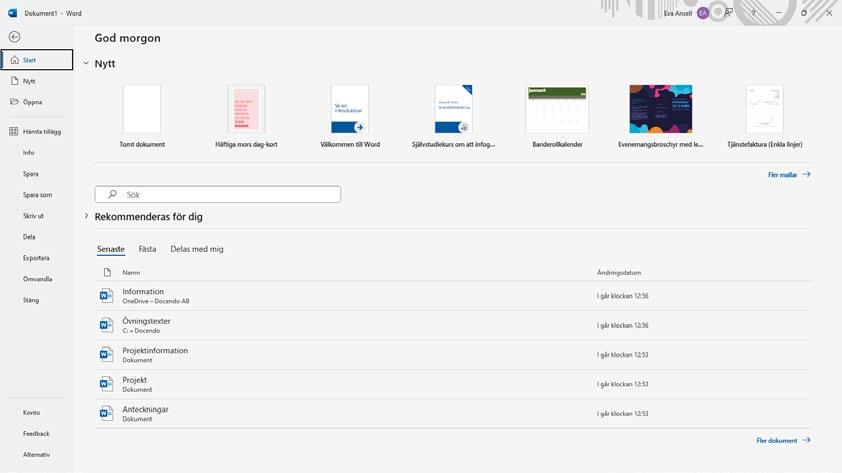Open the Information document name
The image size is (842, 473).
point(143,292)
